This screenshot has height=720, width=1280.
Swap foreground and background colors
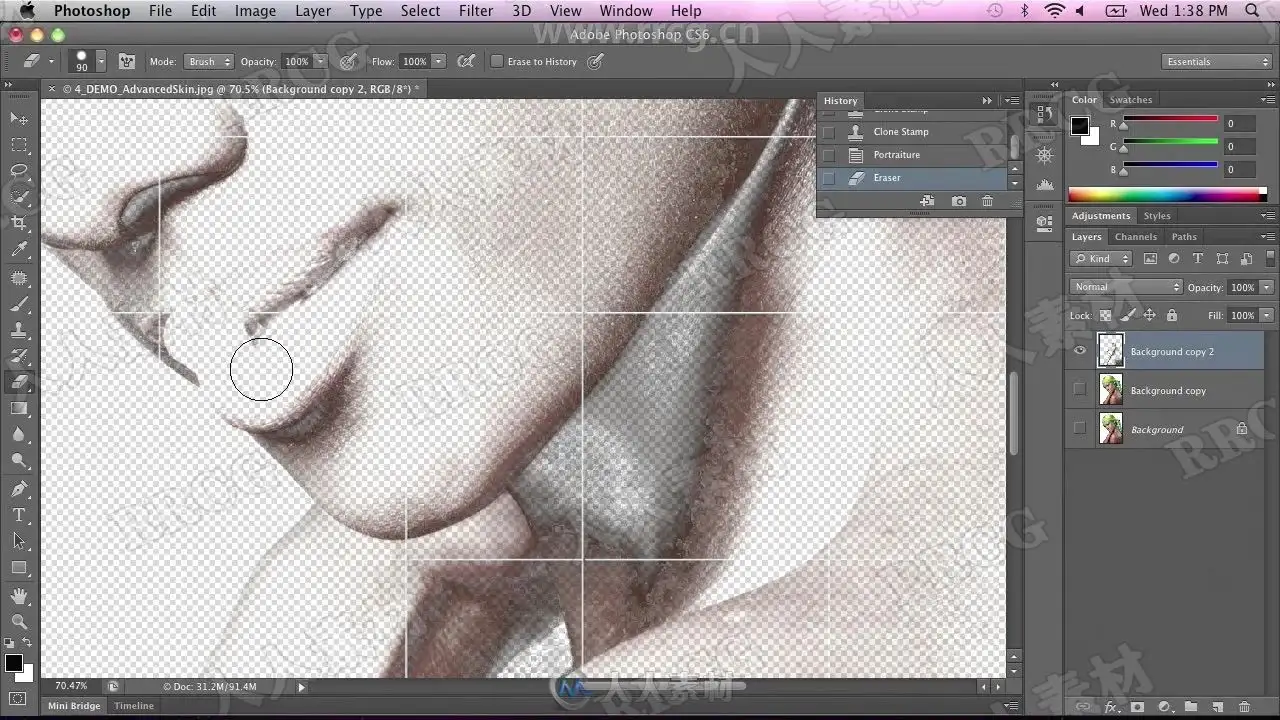pyautogui.click(x=27, y=643)
